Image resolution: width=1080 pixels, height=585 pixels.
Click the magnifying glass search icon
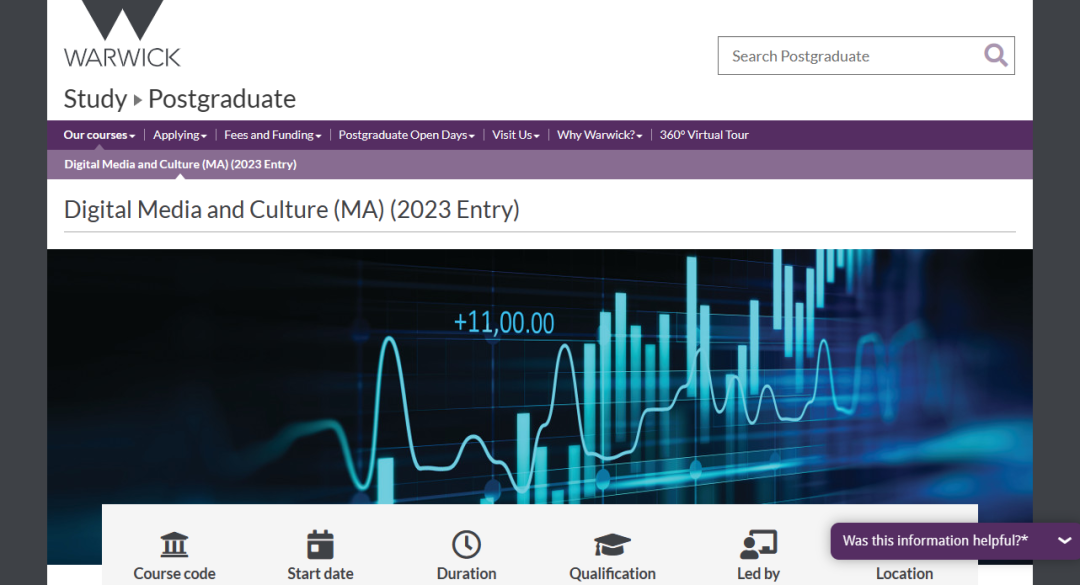[995, 55]
